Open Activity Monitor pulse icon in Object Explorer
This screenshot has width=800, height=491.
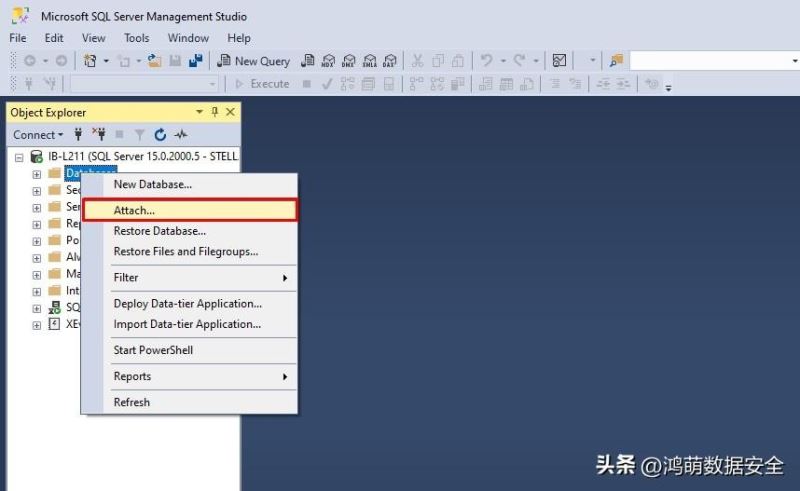point(181,135)
